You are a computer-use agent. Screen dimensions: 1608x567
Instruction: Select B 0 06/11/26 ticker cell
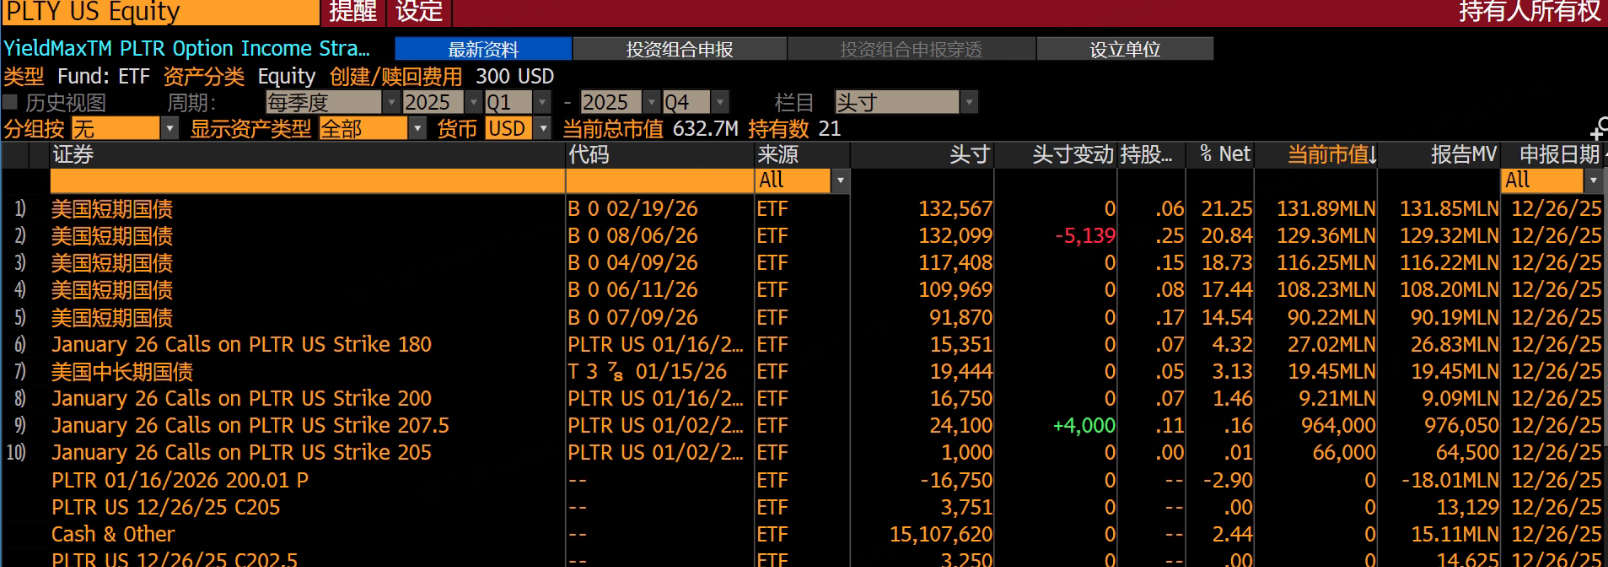click(x=633, y=290)
